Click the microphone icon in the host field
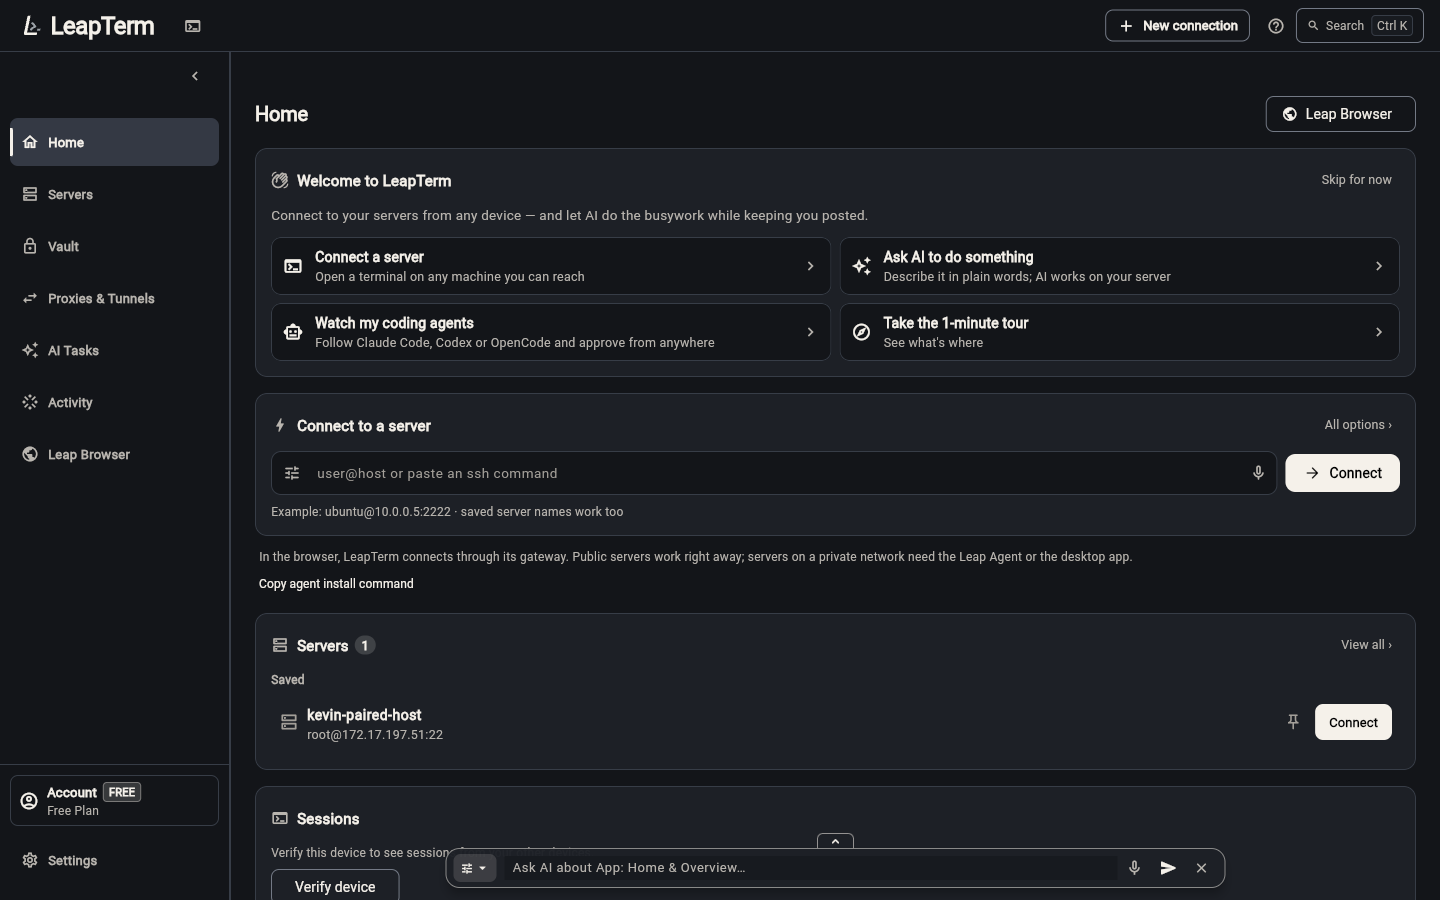This screenshot has width=1440, height=900. click(1258, 473)
